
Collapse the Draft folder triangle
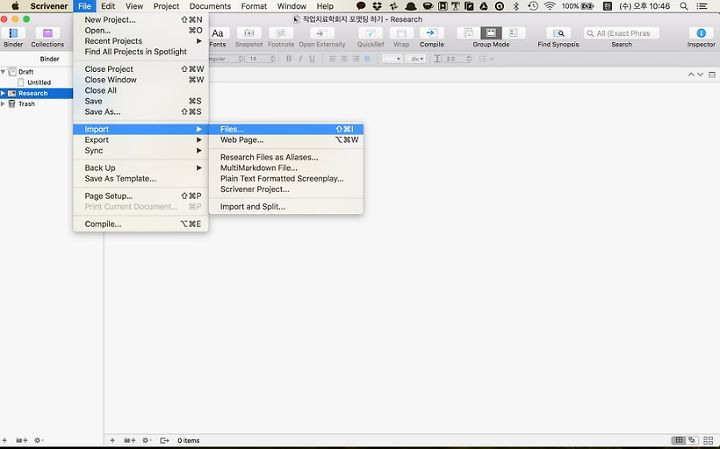pyautogui.click(x=3, y=72)
